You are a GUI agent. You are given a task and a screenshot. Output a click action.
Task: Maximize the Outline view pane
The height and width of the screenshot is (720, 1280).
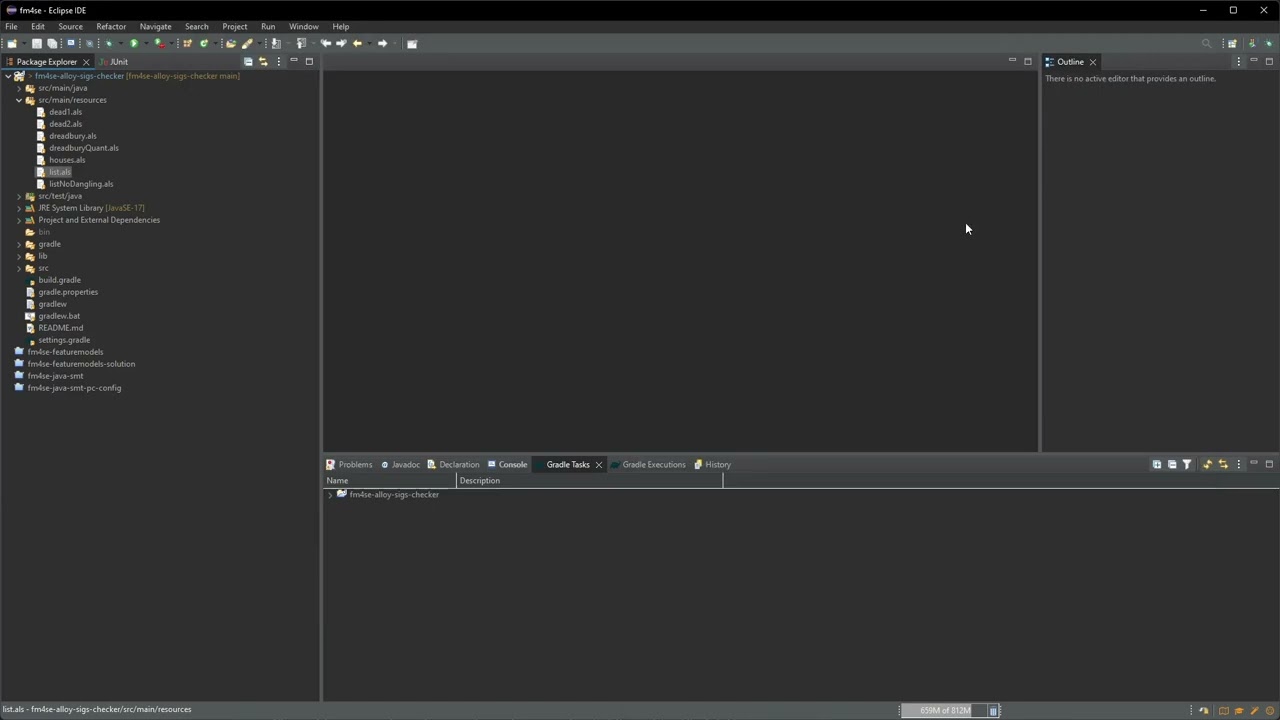tap(1269, 61)
